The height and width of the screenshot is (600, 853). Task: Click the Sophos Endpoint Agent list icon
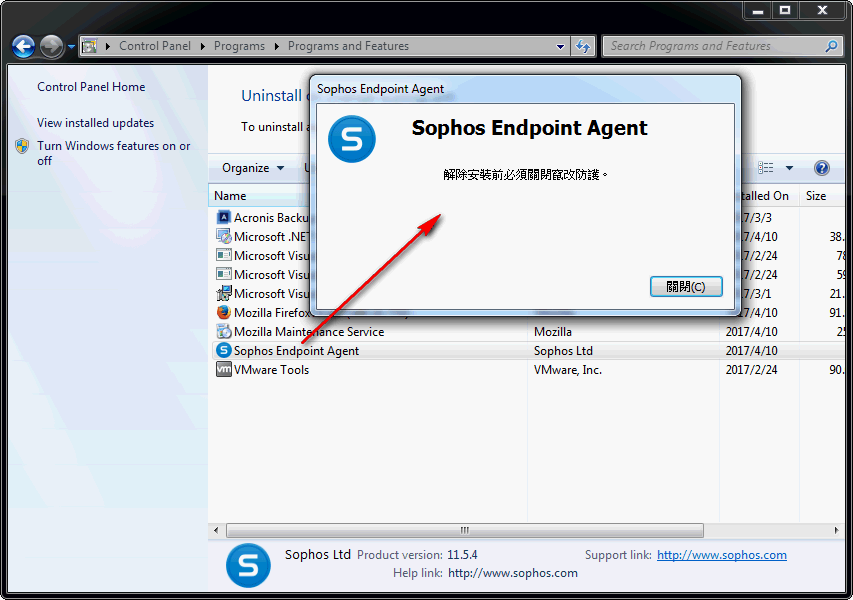(224, 350)
